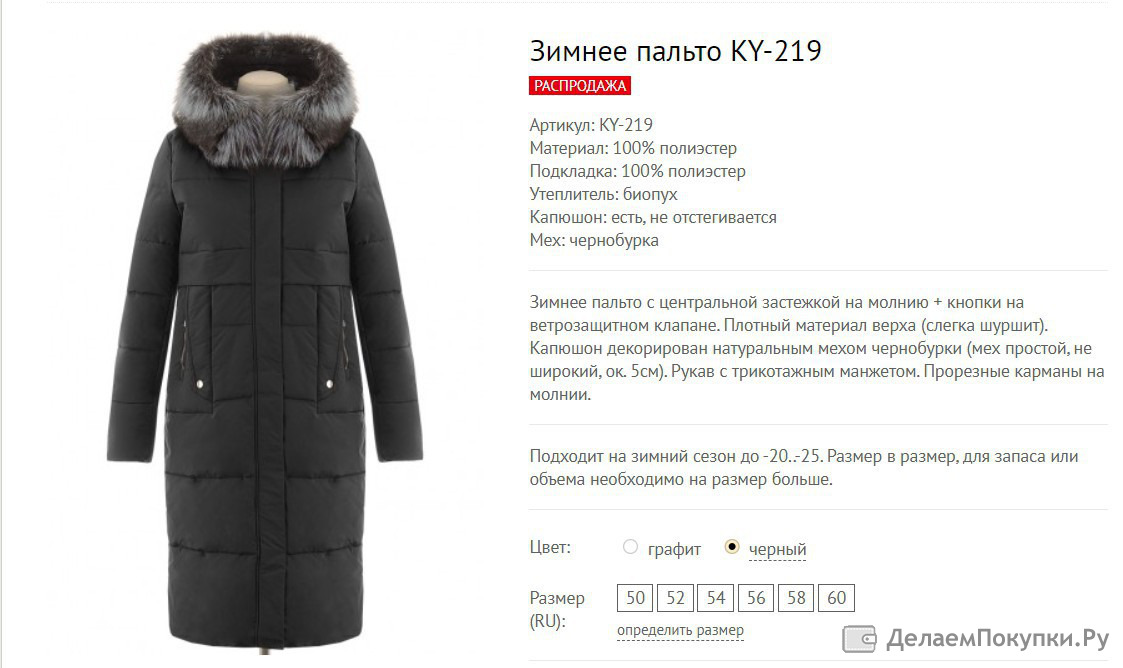
Task: Click the Зимнее пальто KY-219 title
Action: point(675,51)
